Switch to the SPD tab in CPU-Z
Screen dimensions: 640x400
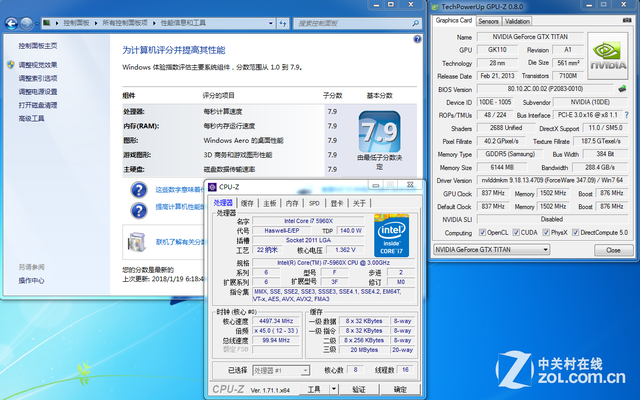314,203
